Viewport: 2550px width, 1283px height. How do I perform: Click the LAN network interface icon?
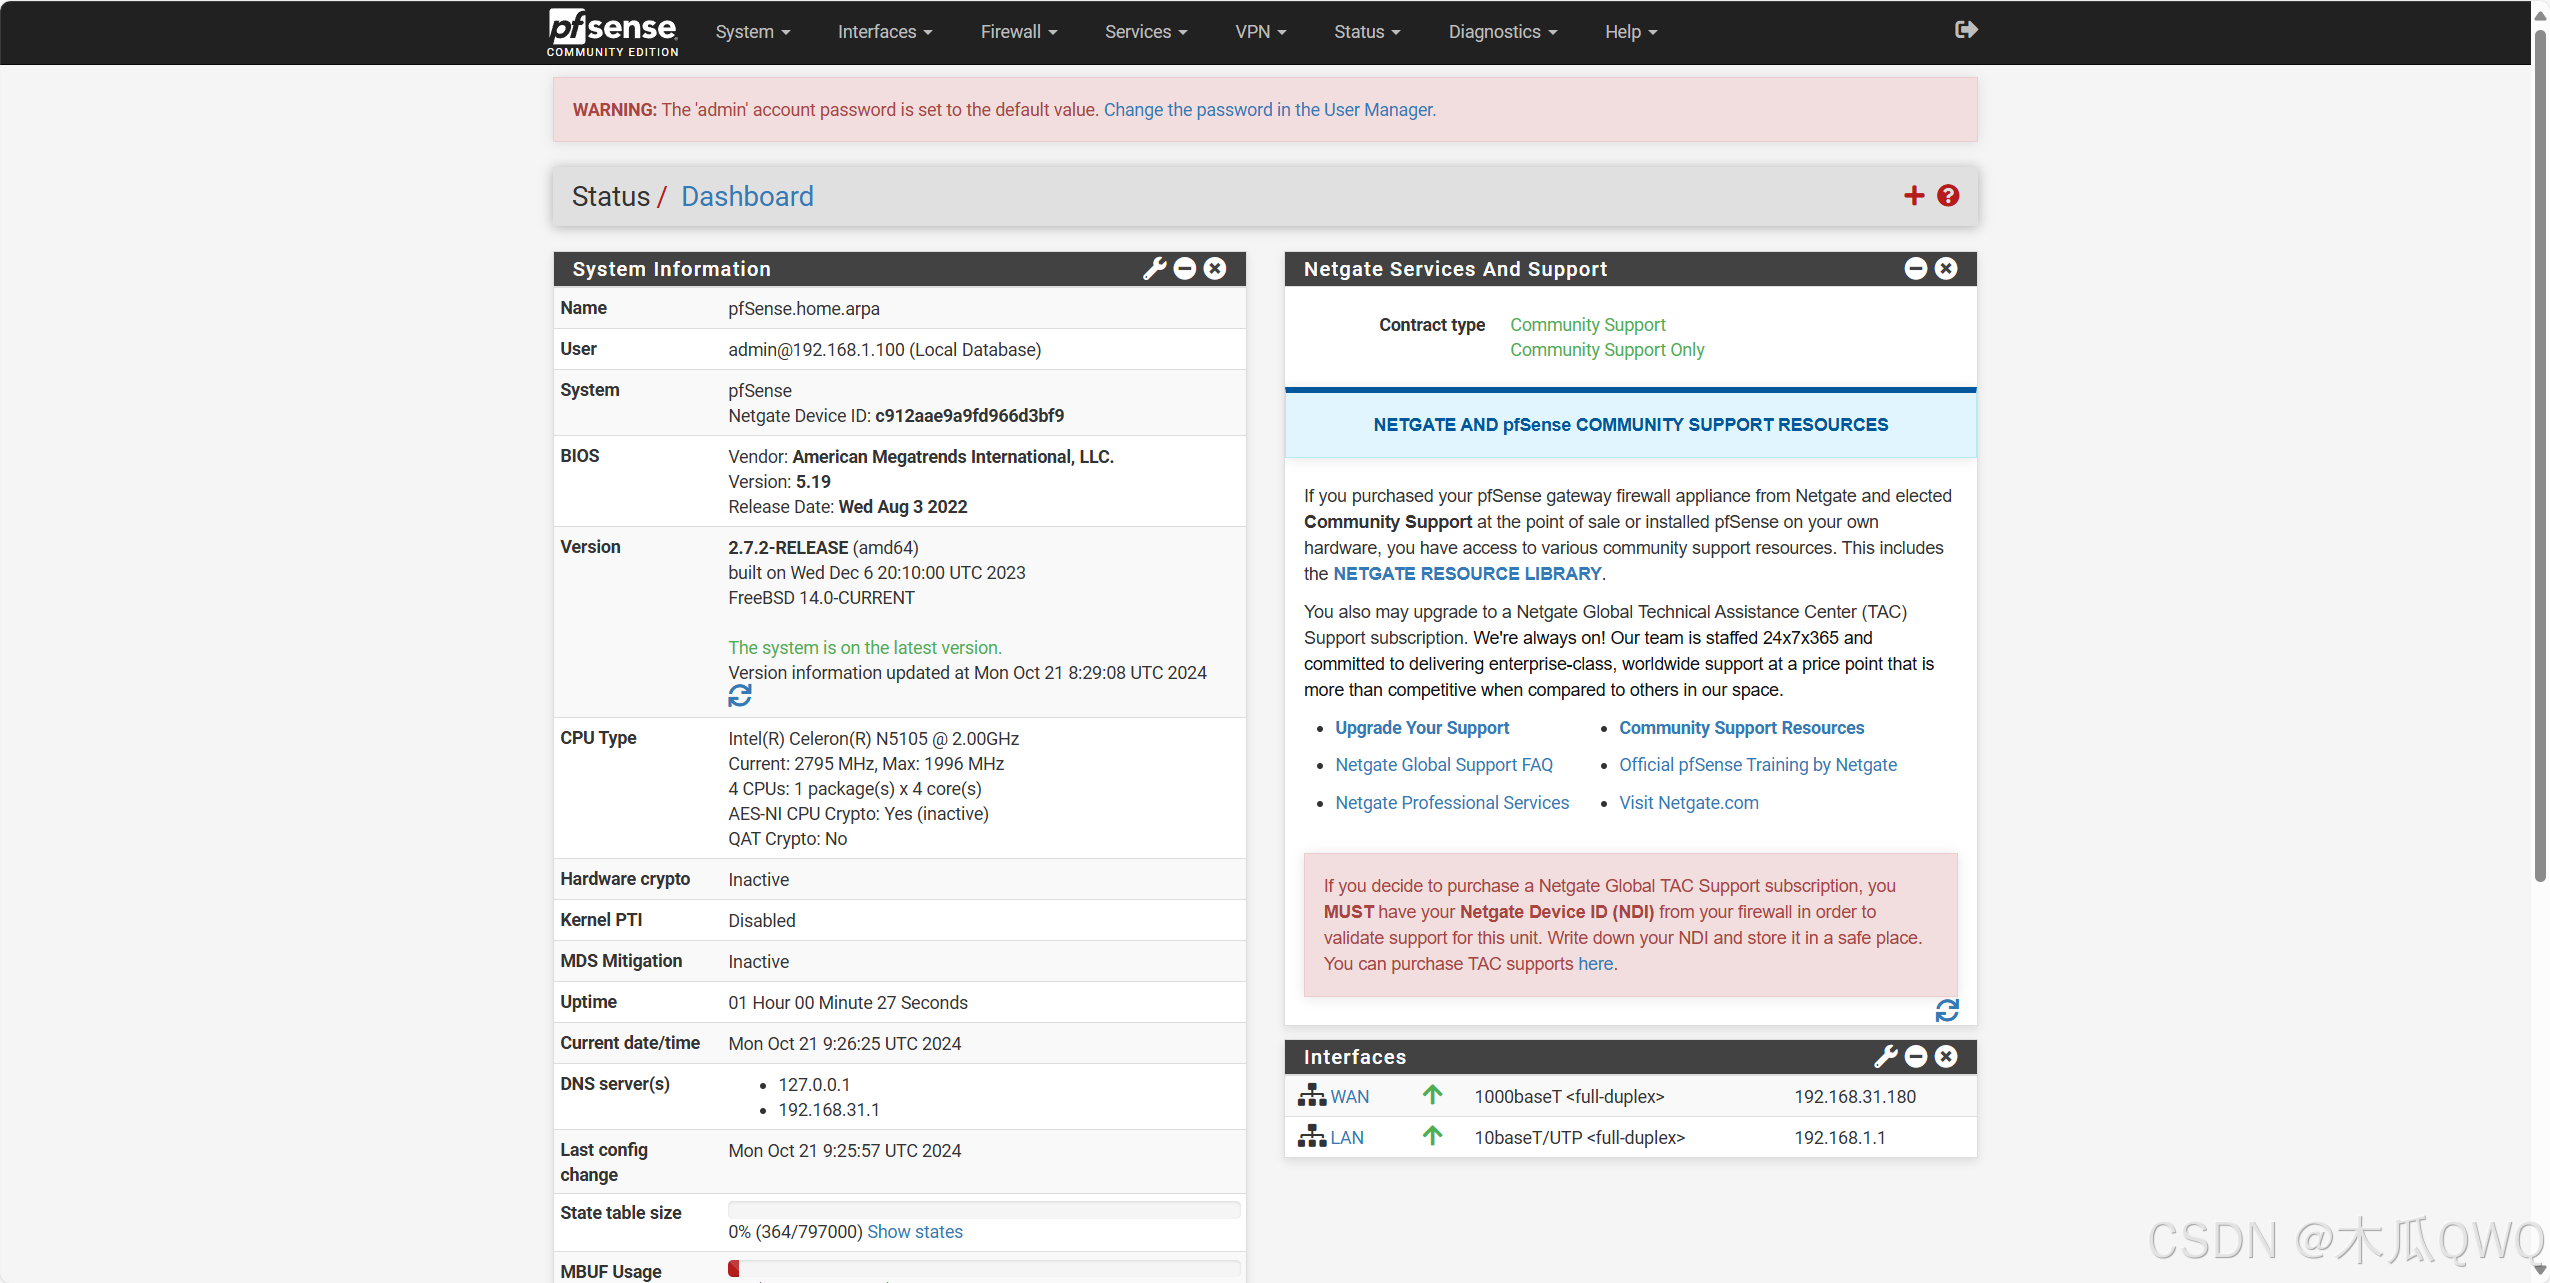tap(1312, 1137)
